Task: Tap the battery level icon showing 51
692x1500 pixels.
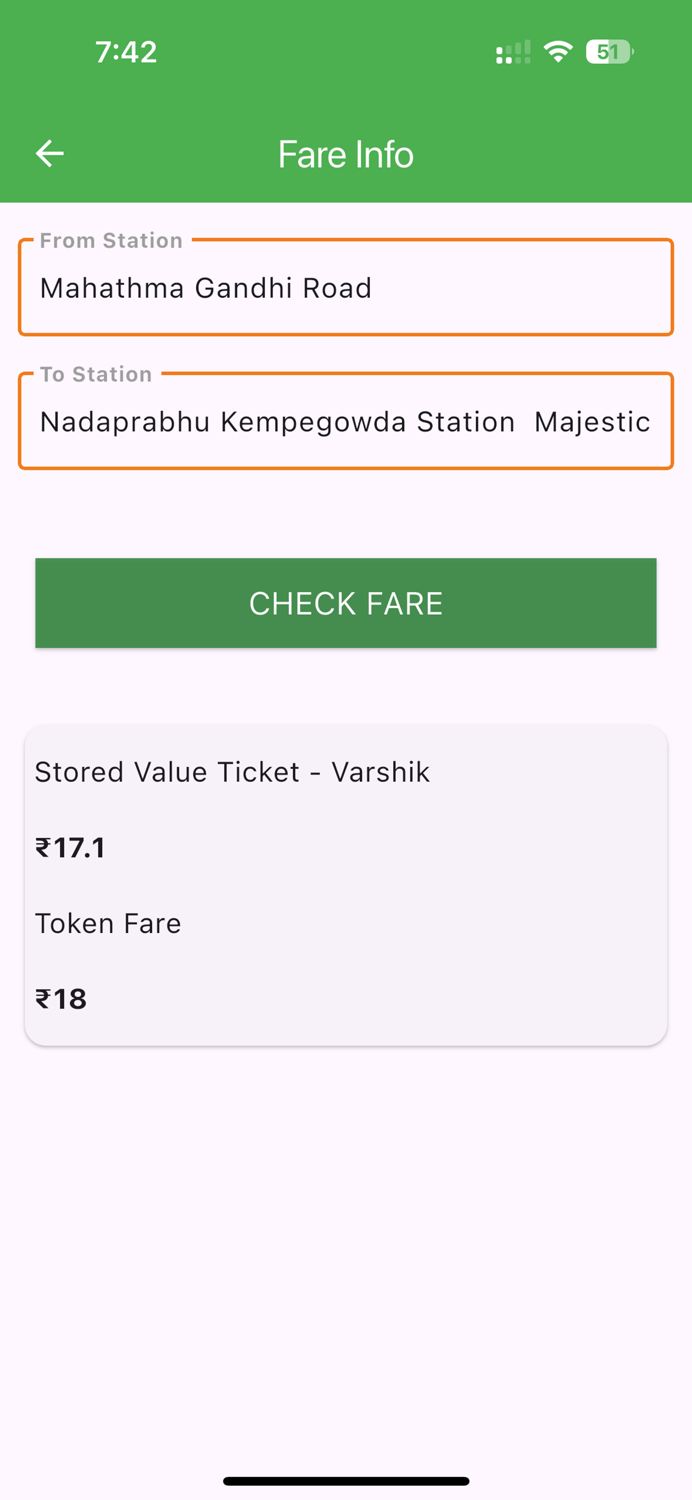Action: [x=608, y=51]
